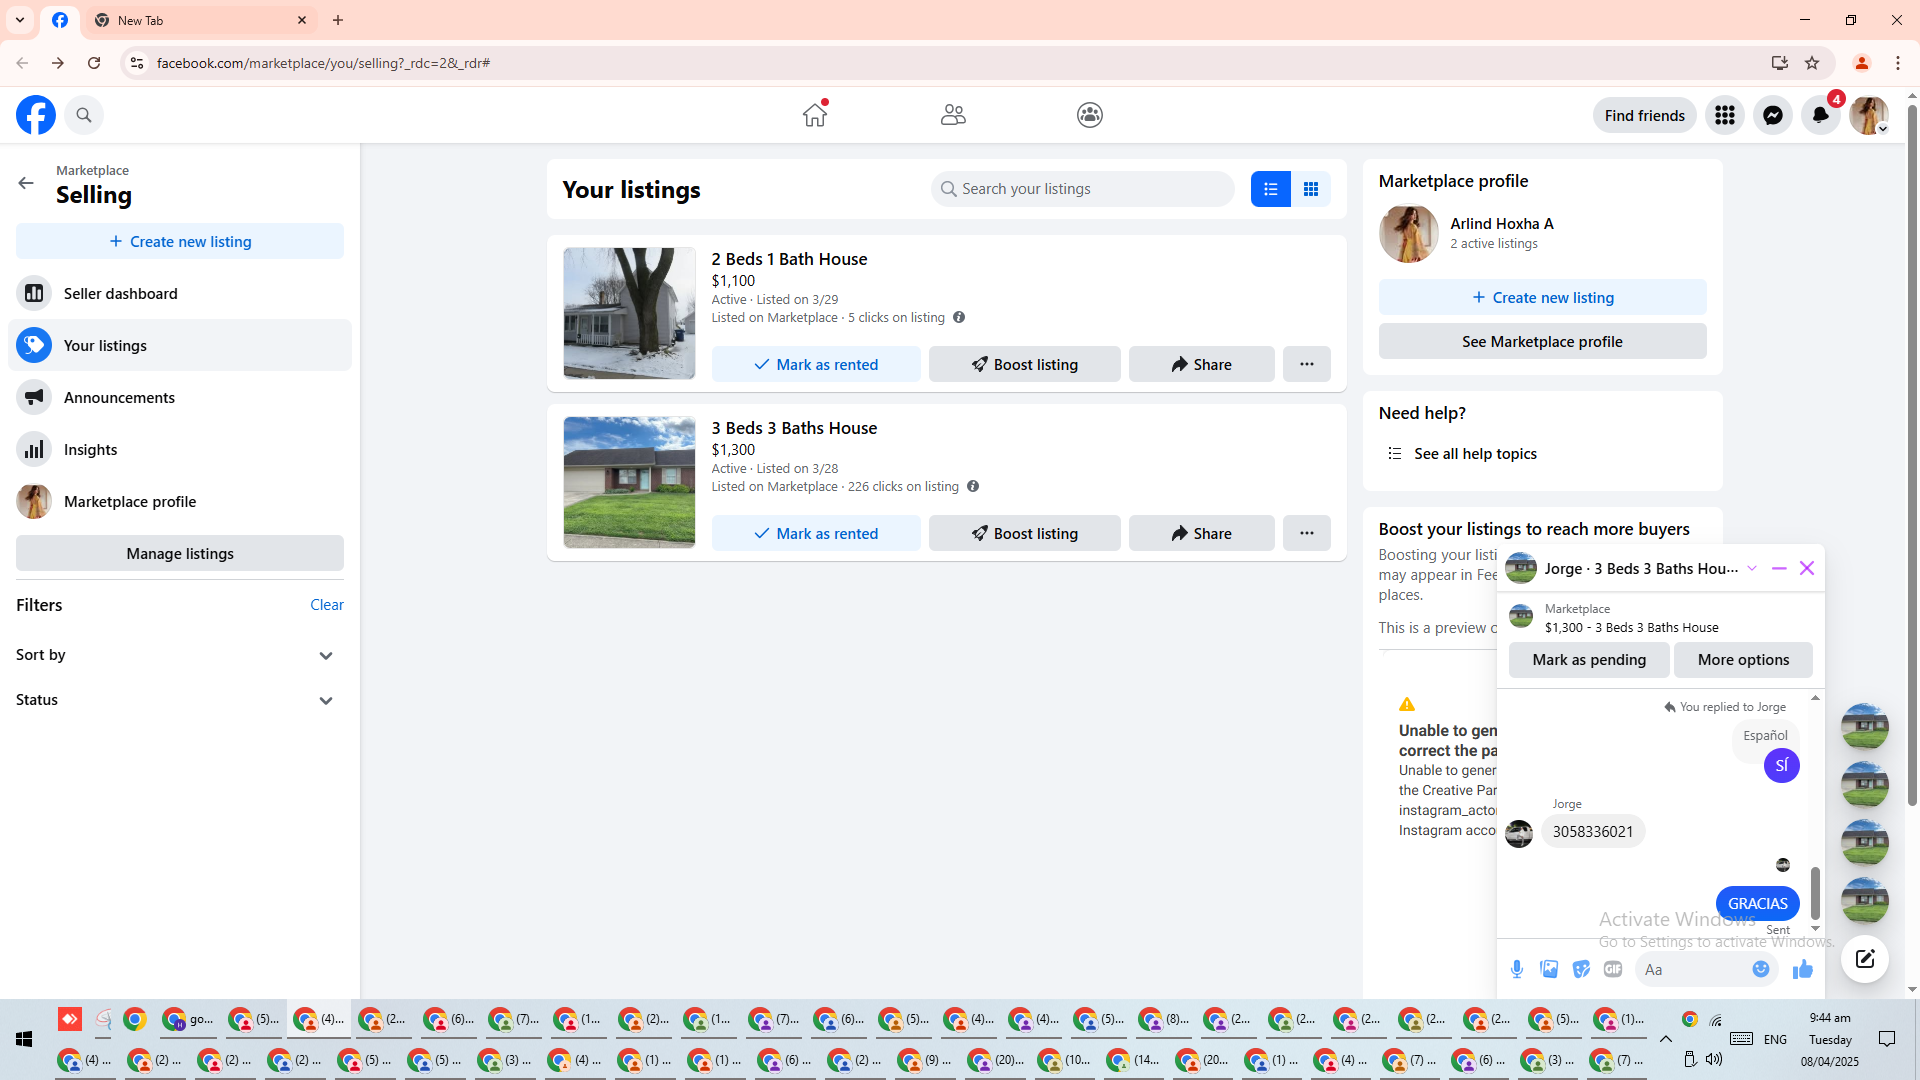Switch listings to grid view
This screenshot has height=1080, width=1920.
1310,189
